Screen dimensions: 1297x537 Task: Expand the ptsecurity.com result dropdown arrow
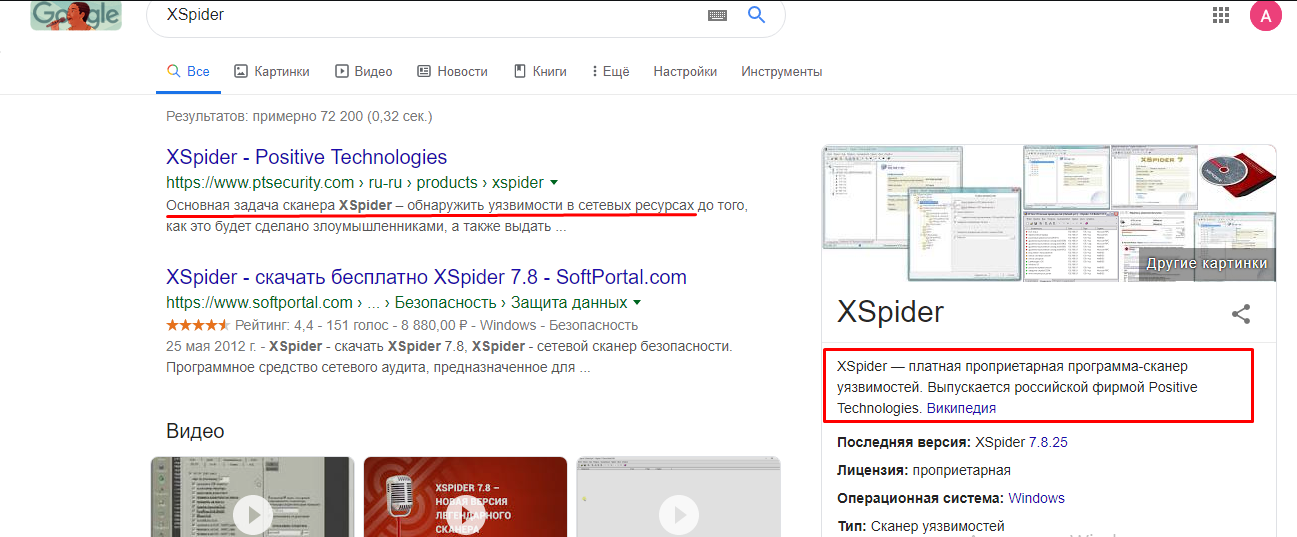pos(554,183)
